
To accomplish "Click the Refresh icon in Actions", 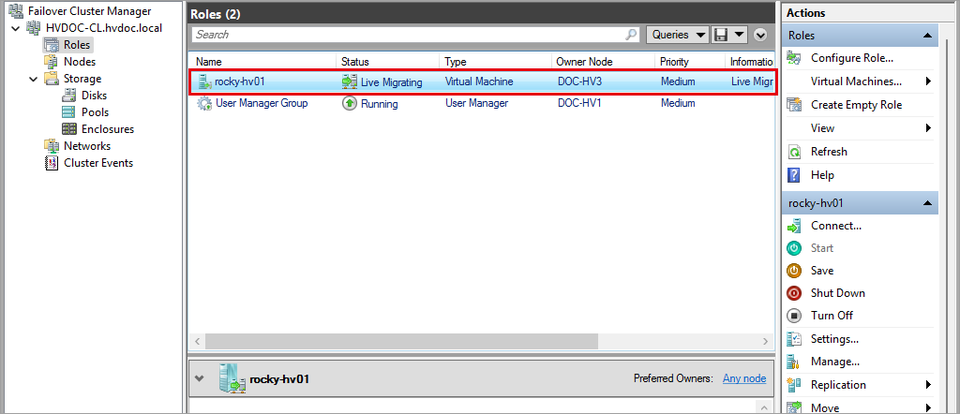I will [794, 152].
